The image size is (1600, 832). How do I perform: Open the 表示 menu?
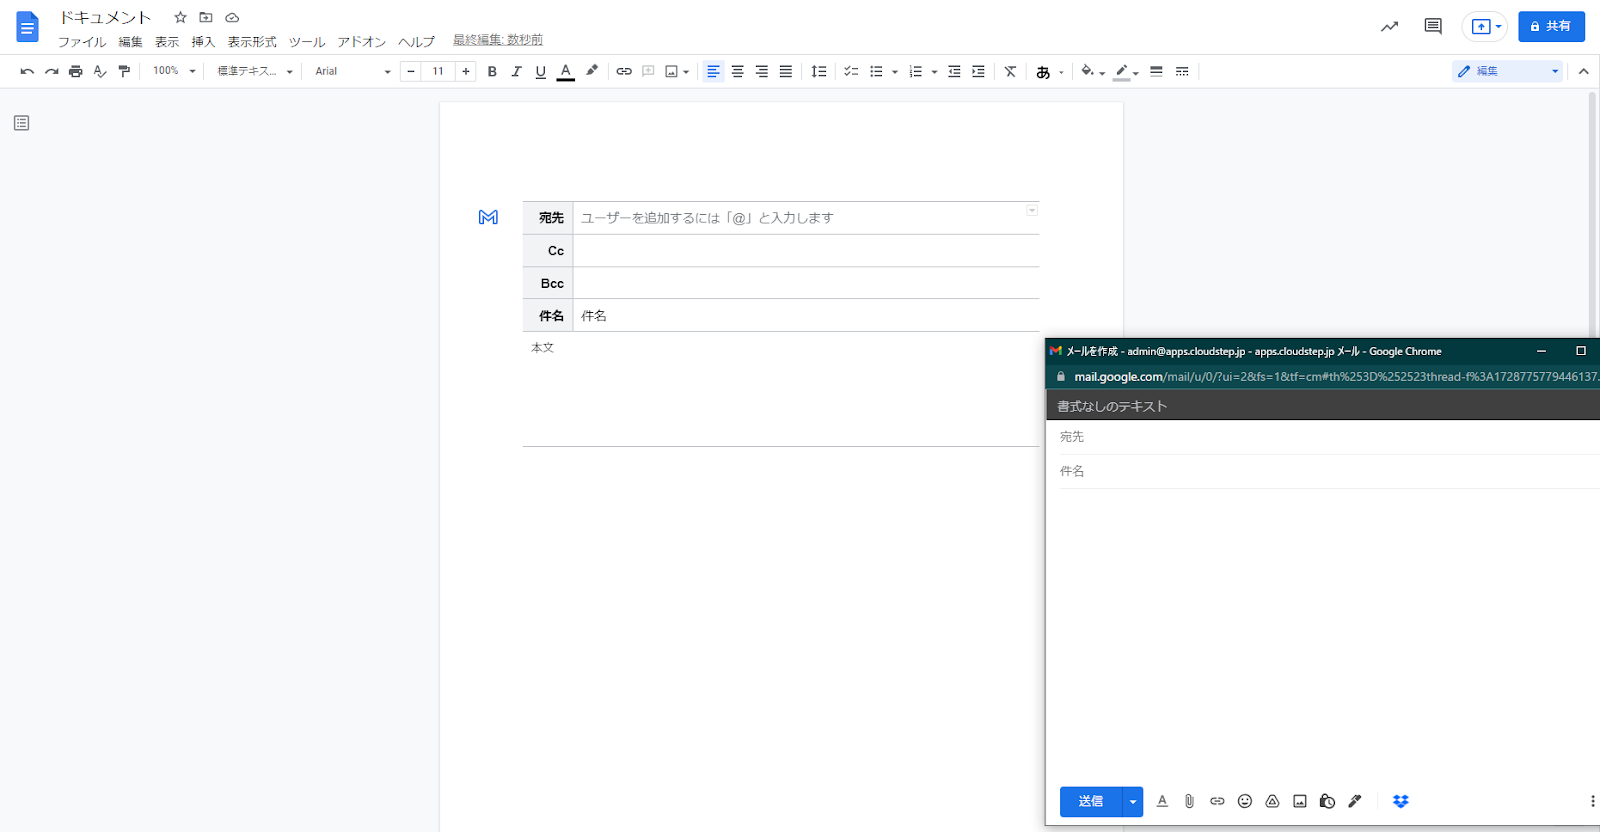click(167, 41)
